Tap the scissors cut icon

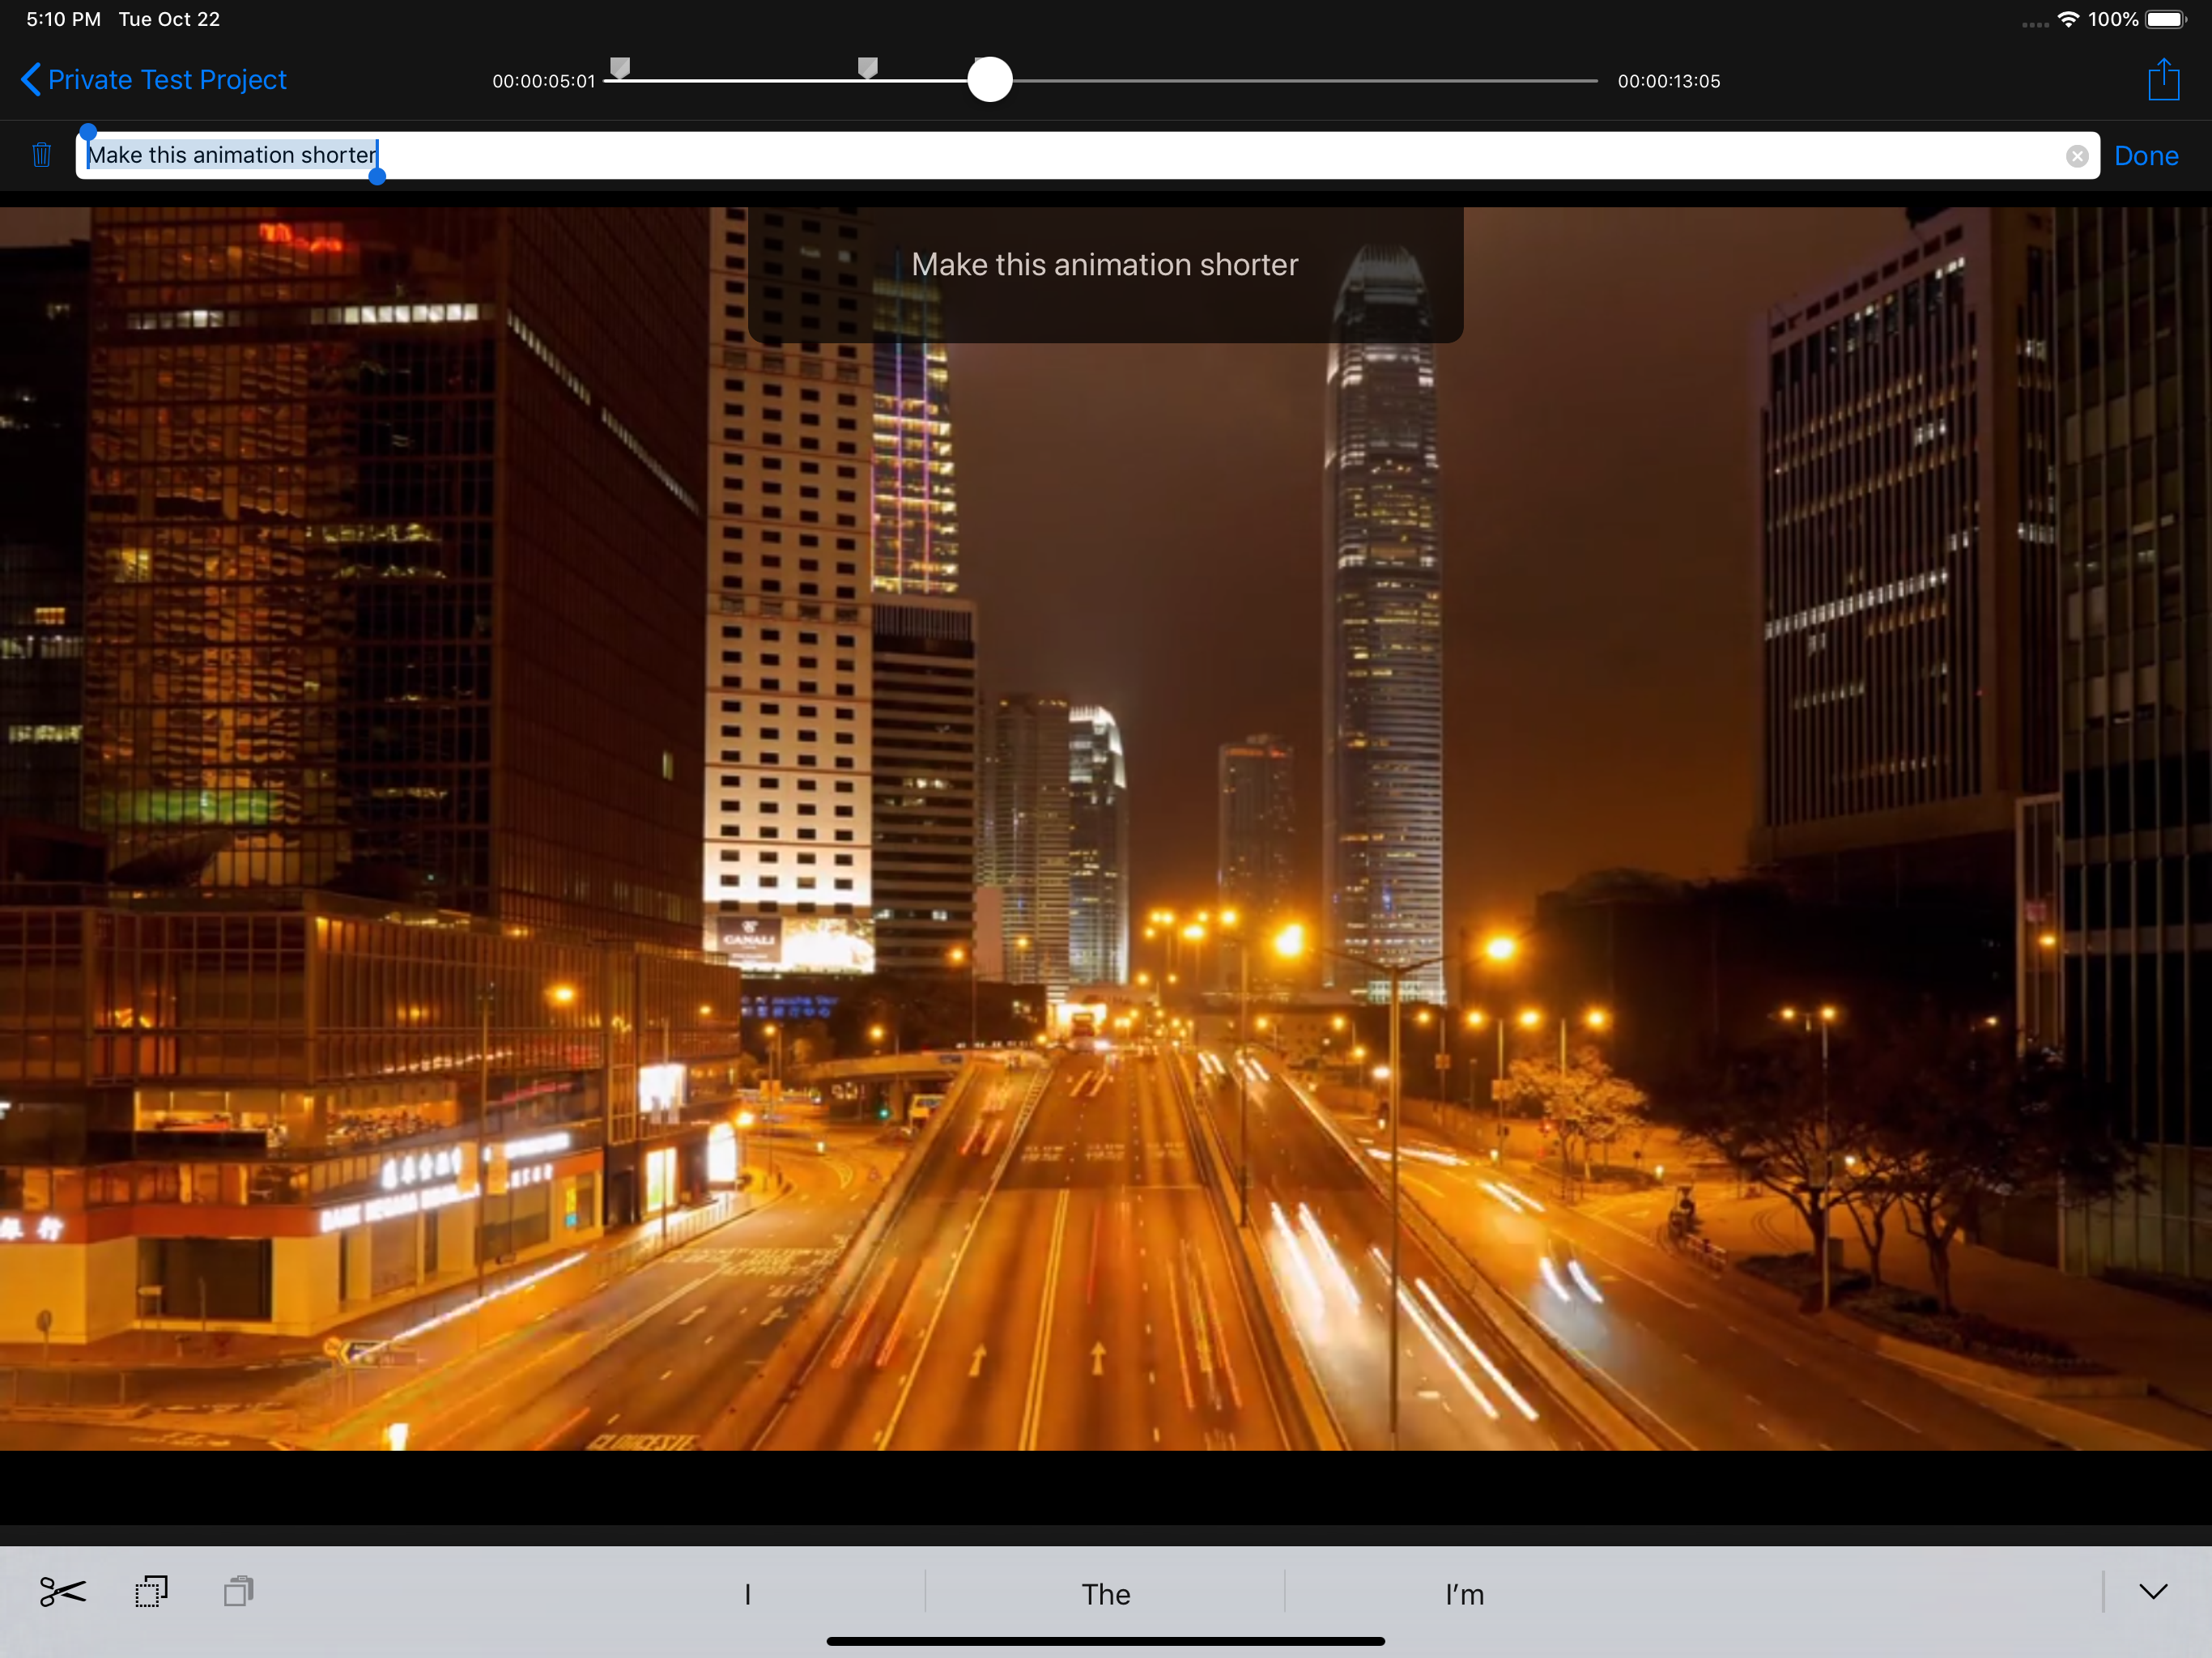pos(63,1591)
